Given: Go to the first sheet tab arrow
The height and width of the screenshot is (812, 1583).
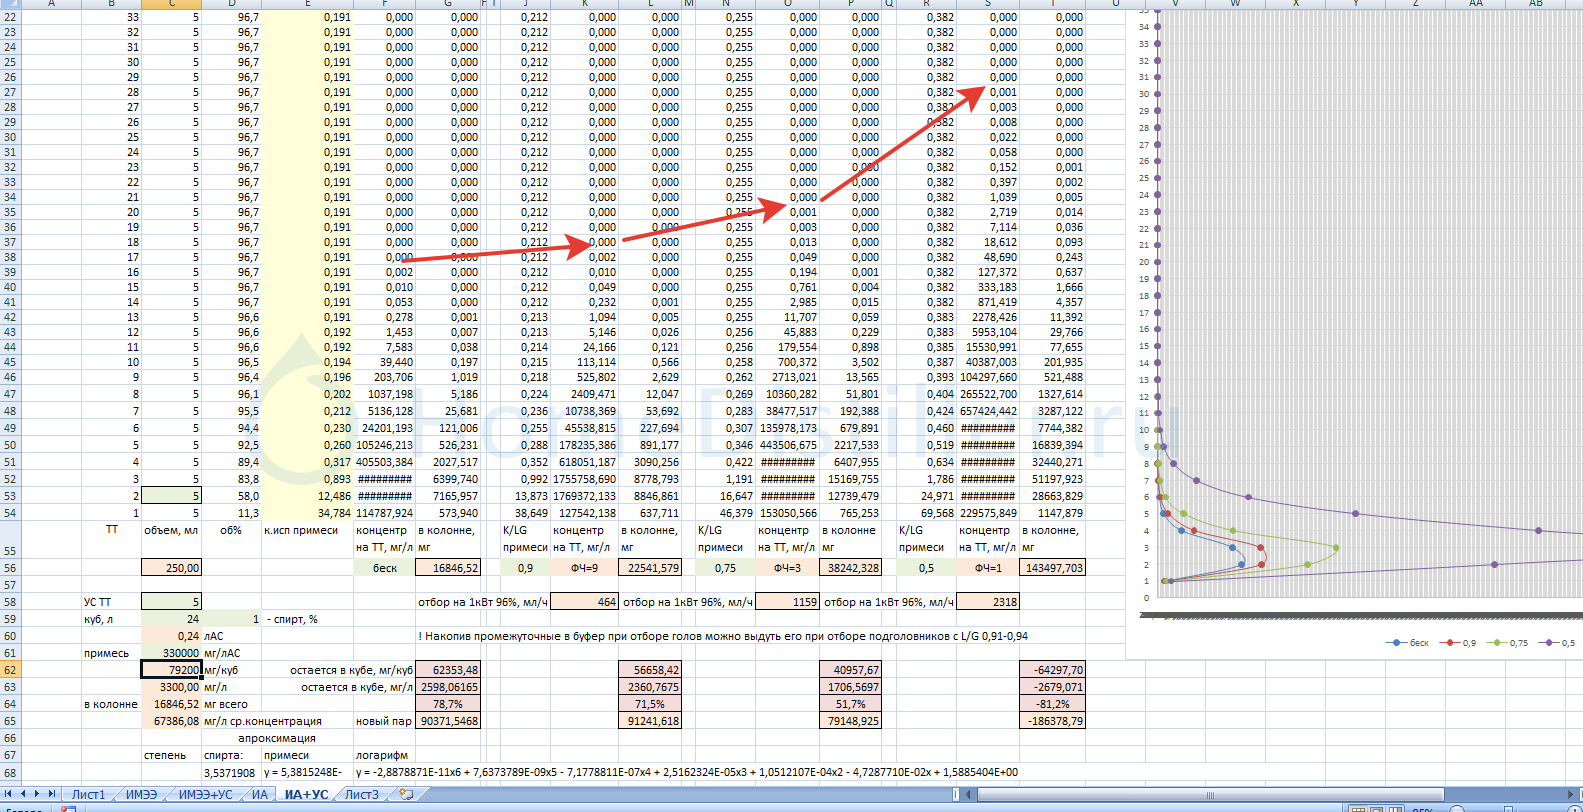Looking at the screenshot, I should [10, 794].
